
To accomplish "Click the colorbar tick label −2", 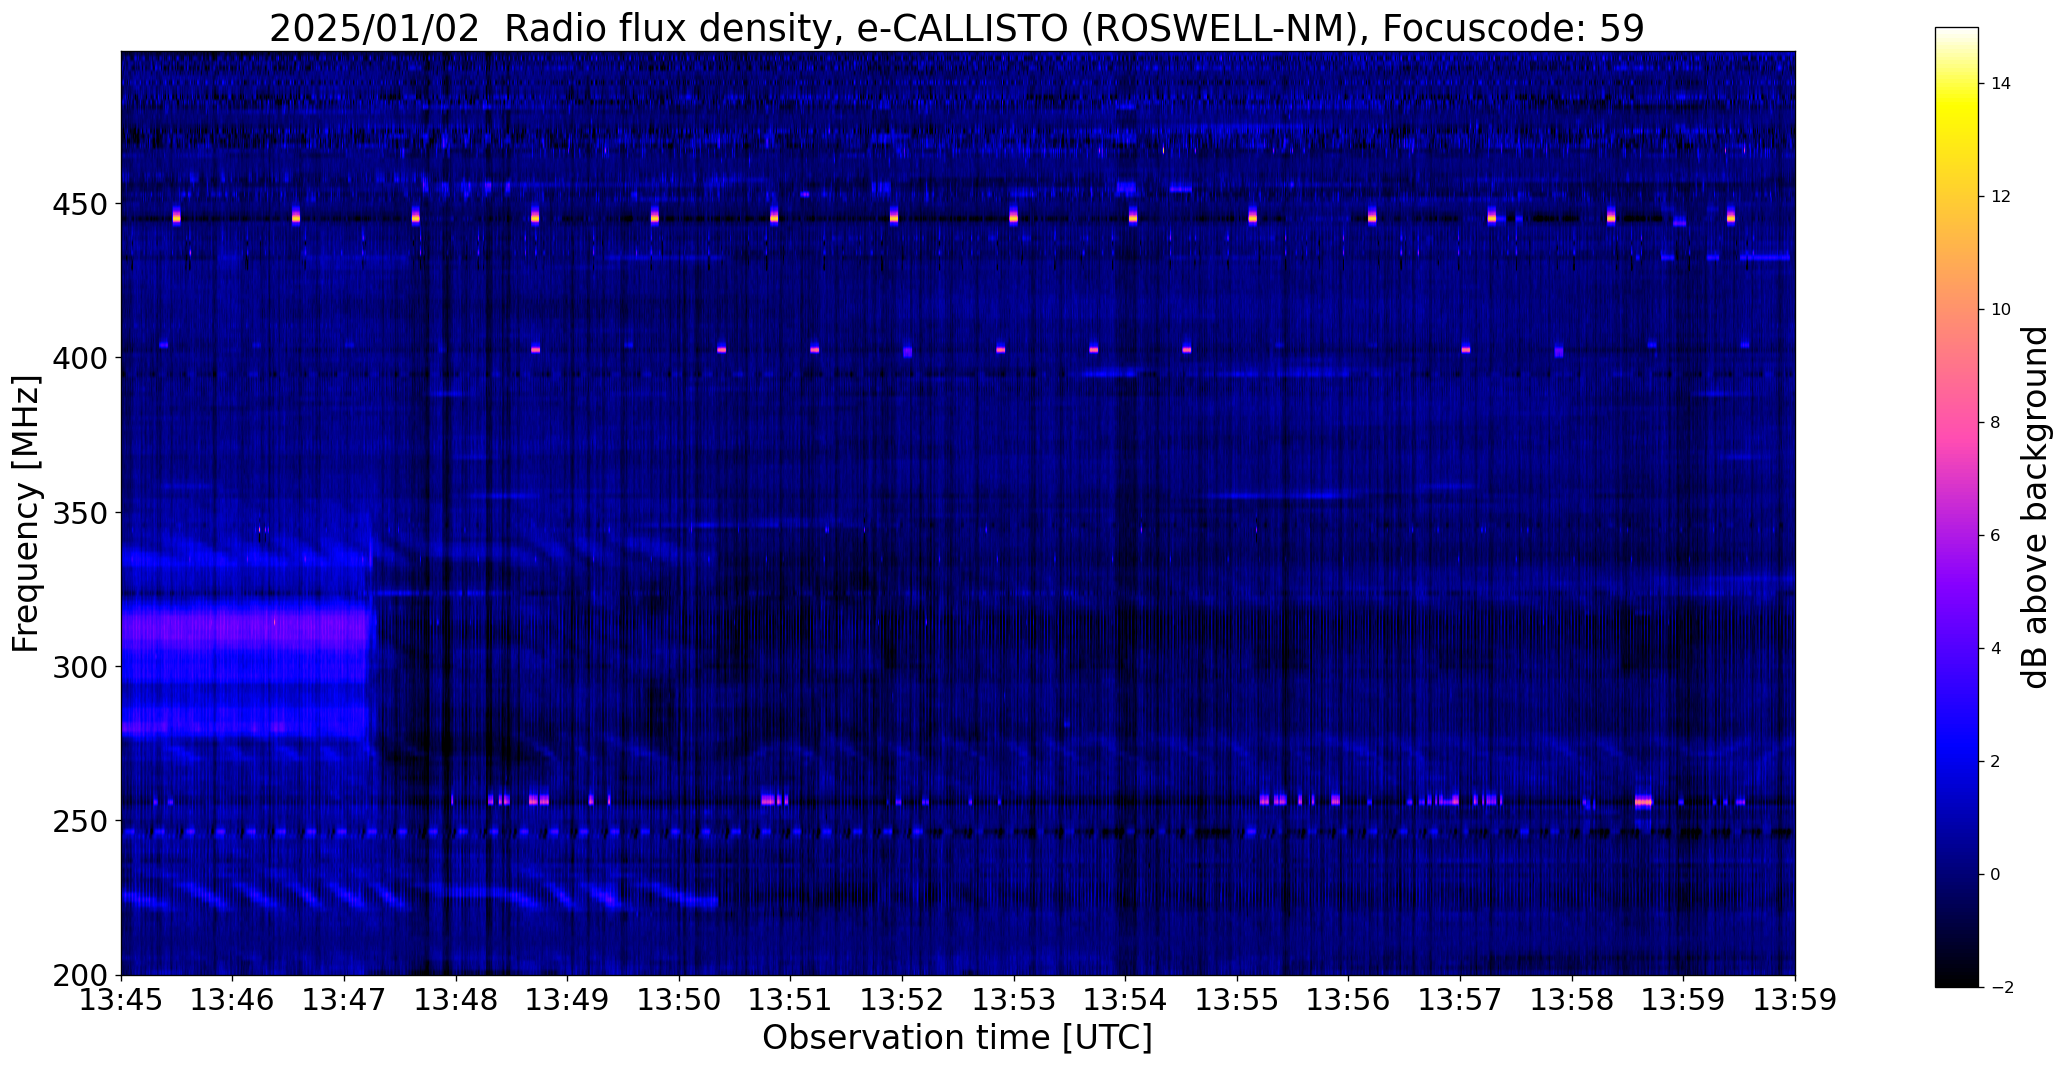I will point(2001,988).
